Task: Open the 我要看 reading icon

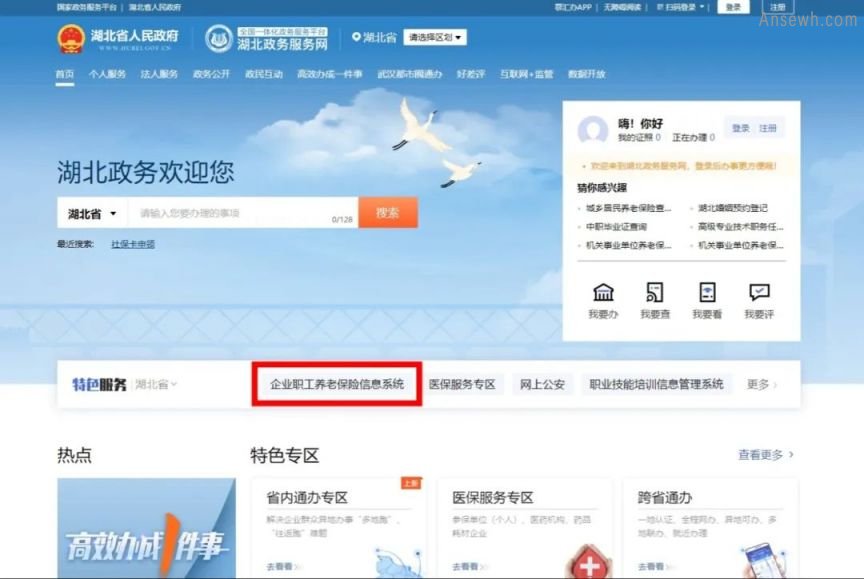Action: tap(706, 293)
